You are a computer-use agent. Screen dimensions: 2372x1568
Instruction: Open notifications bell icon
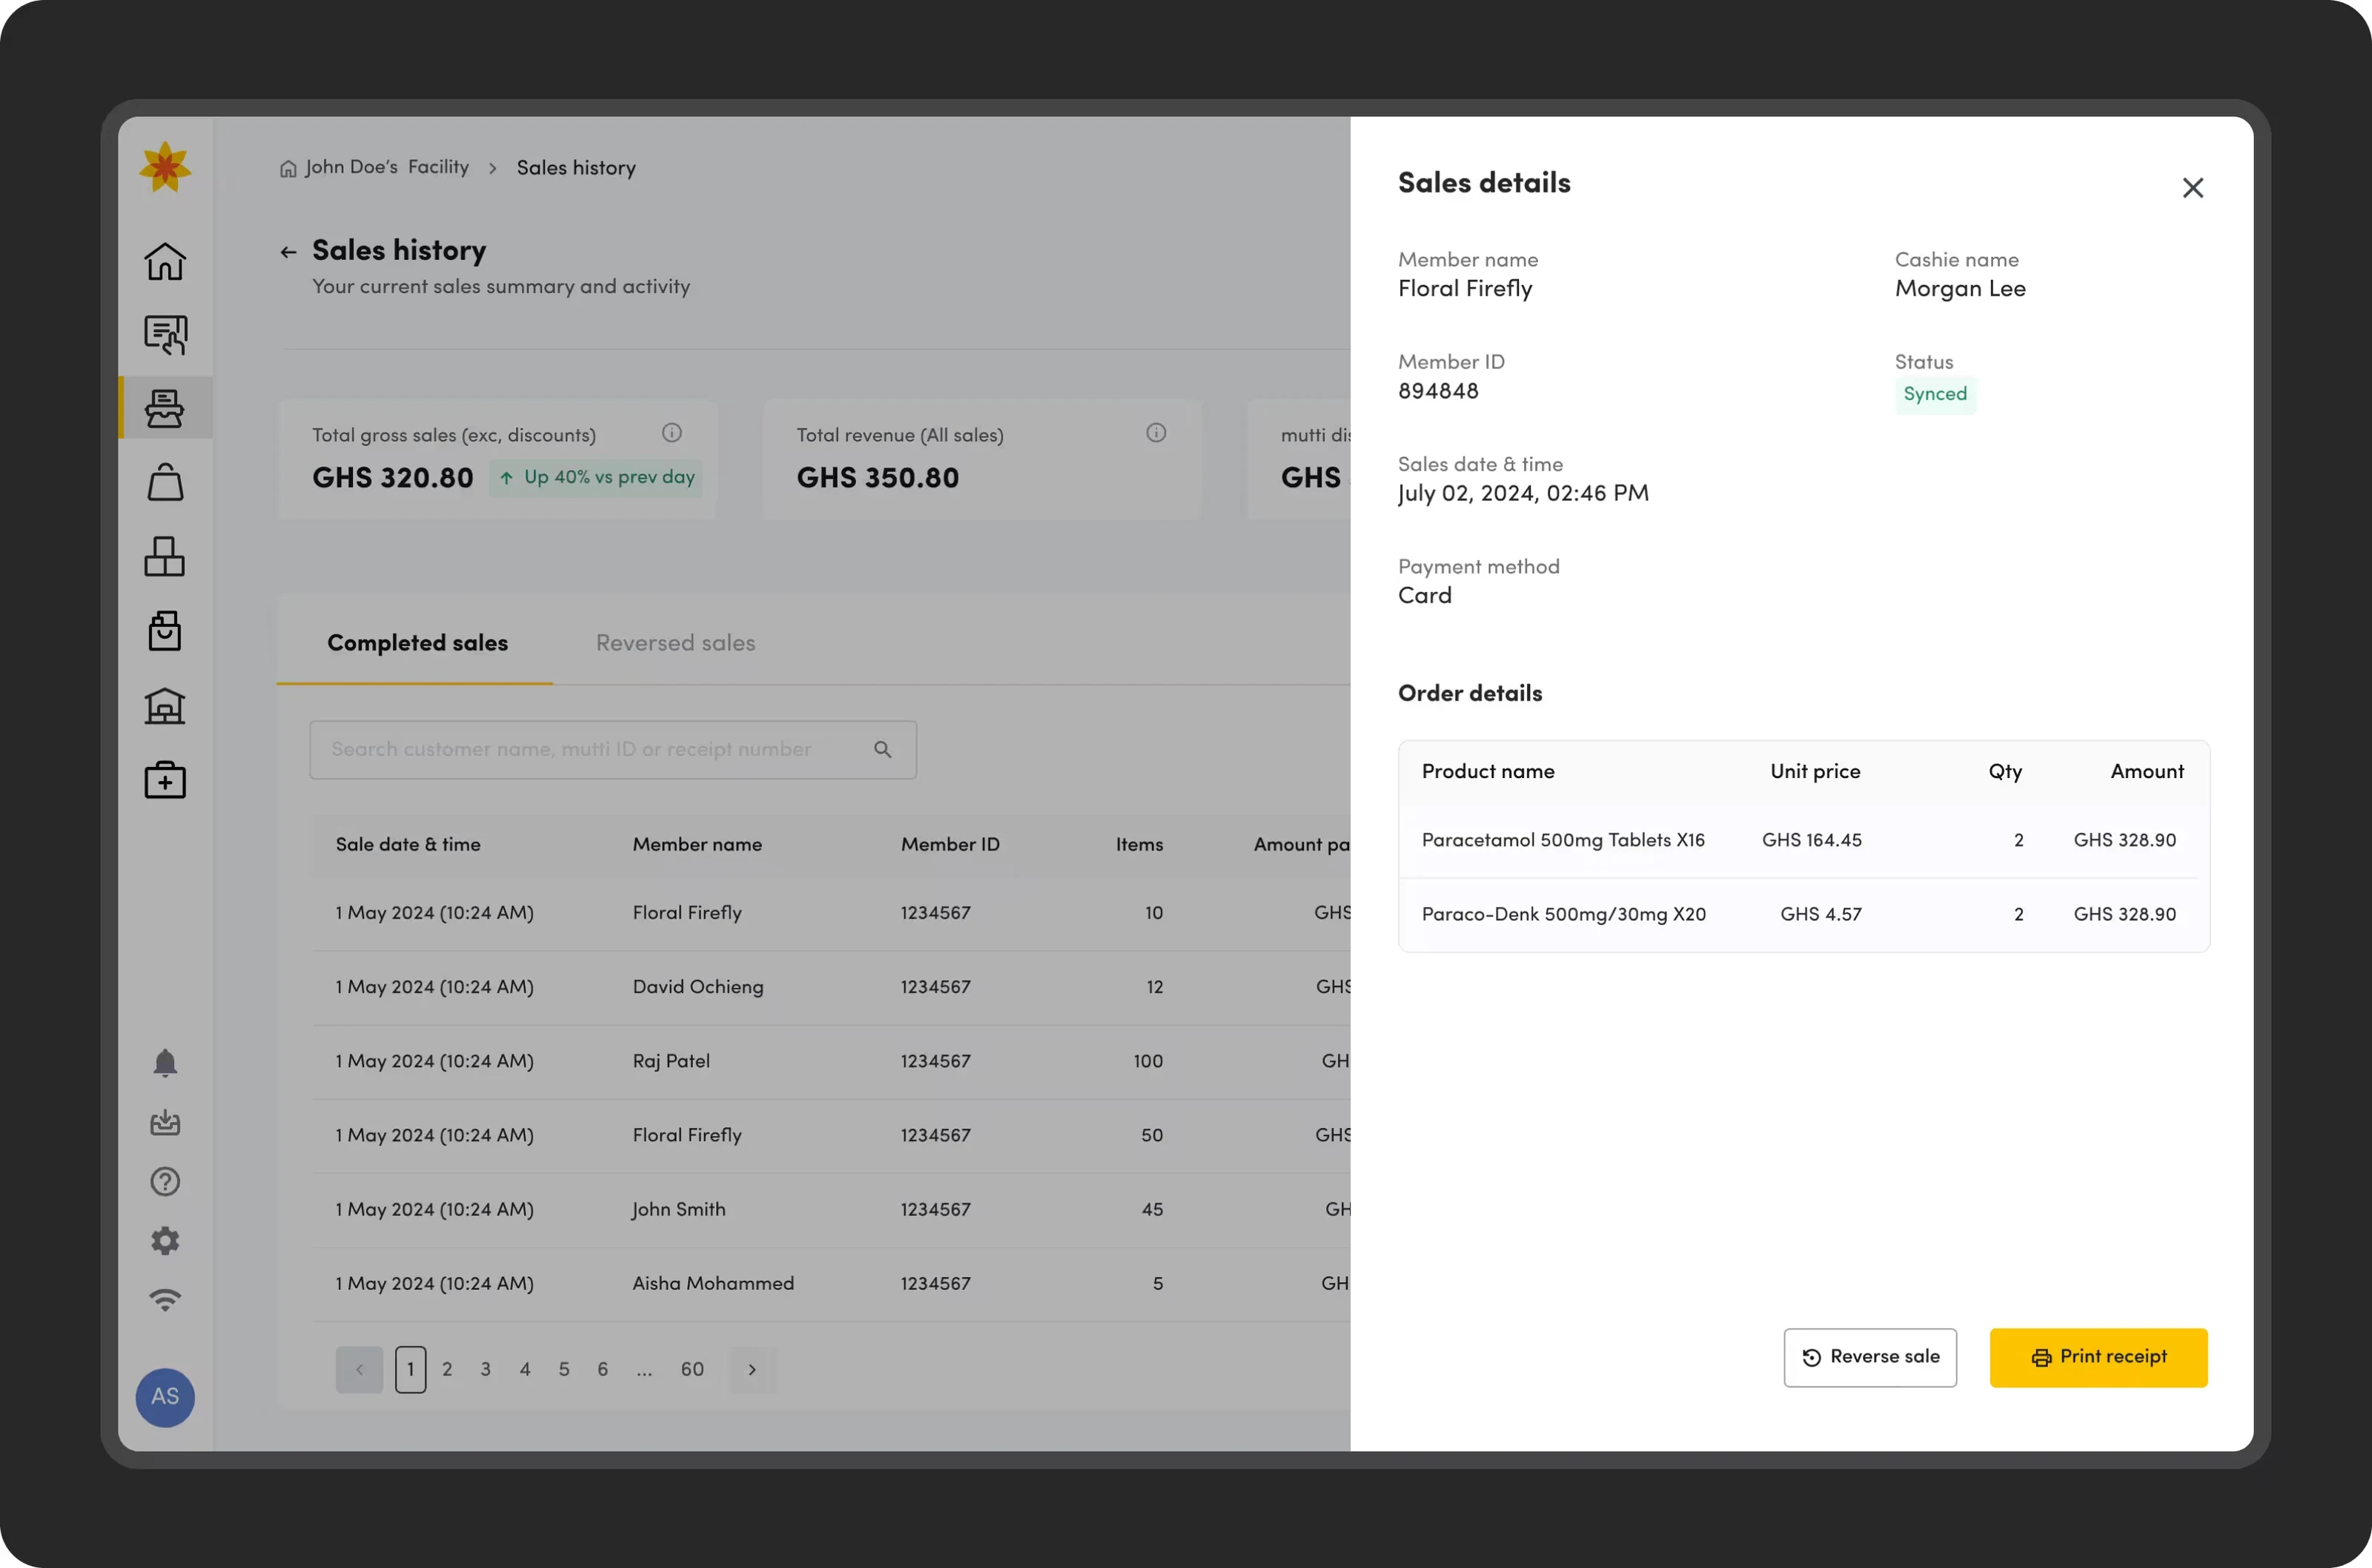(x=165, y=1062)
